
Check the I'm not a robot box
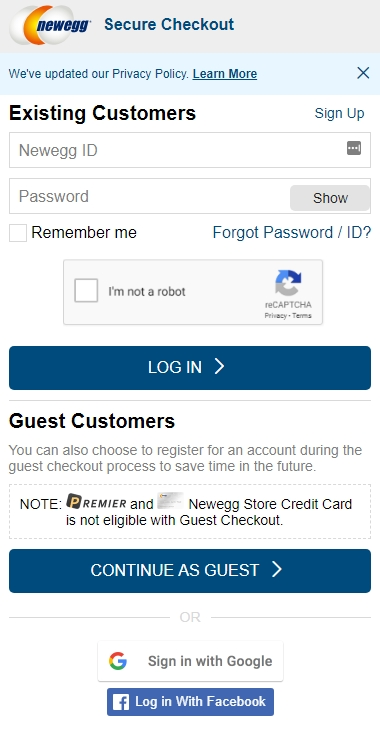[86, 290]
